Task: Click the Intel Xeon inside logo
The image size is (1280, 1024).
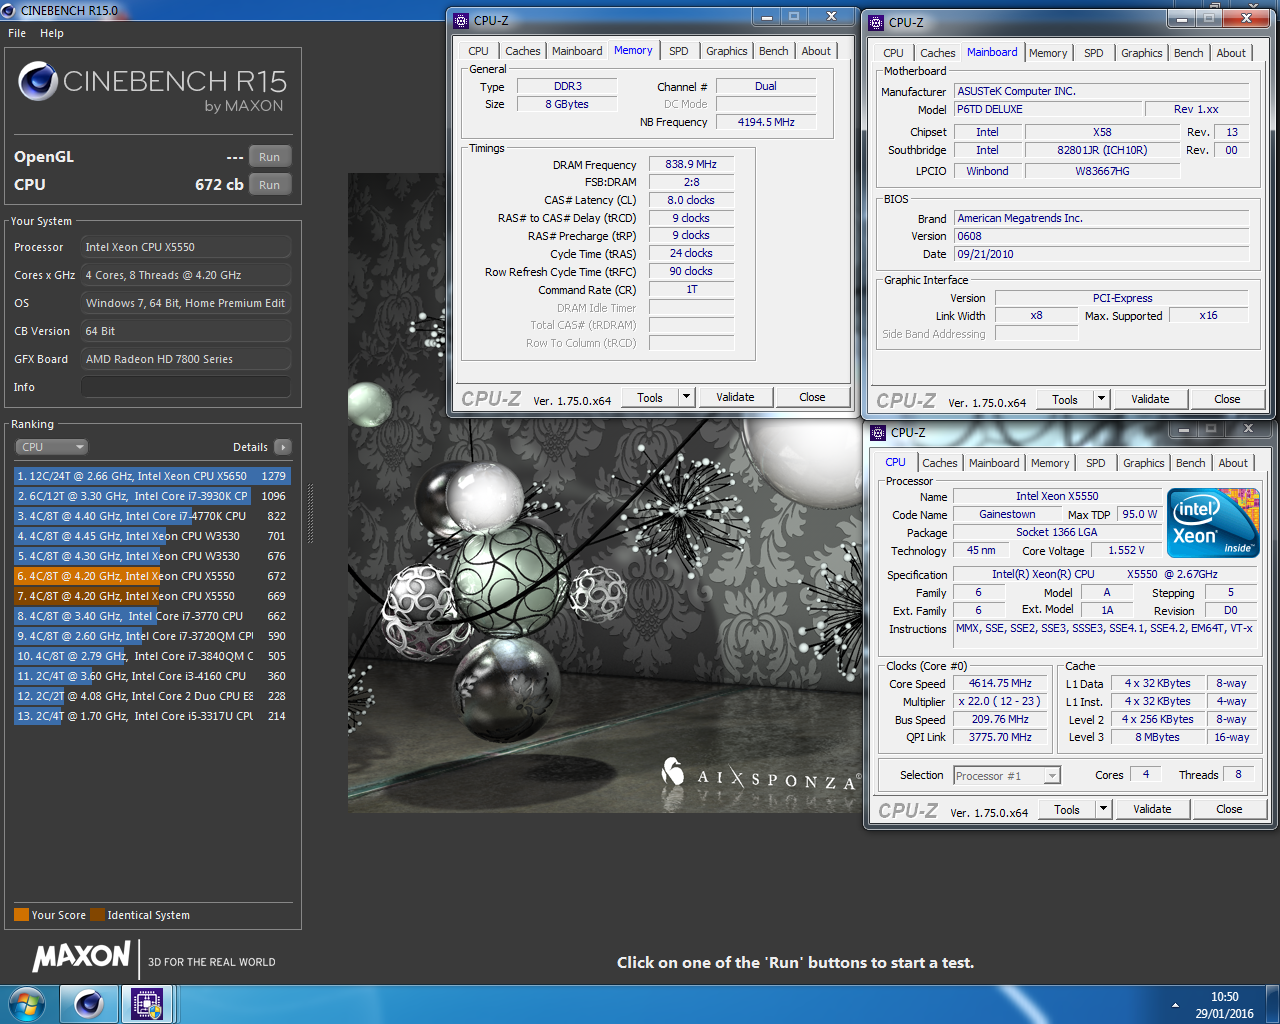Action: [x=1213, y=522]
